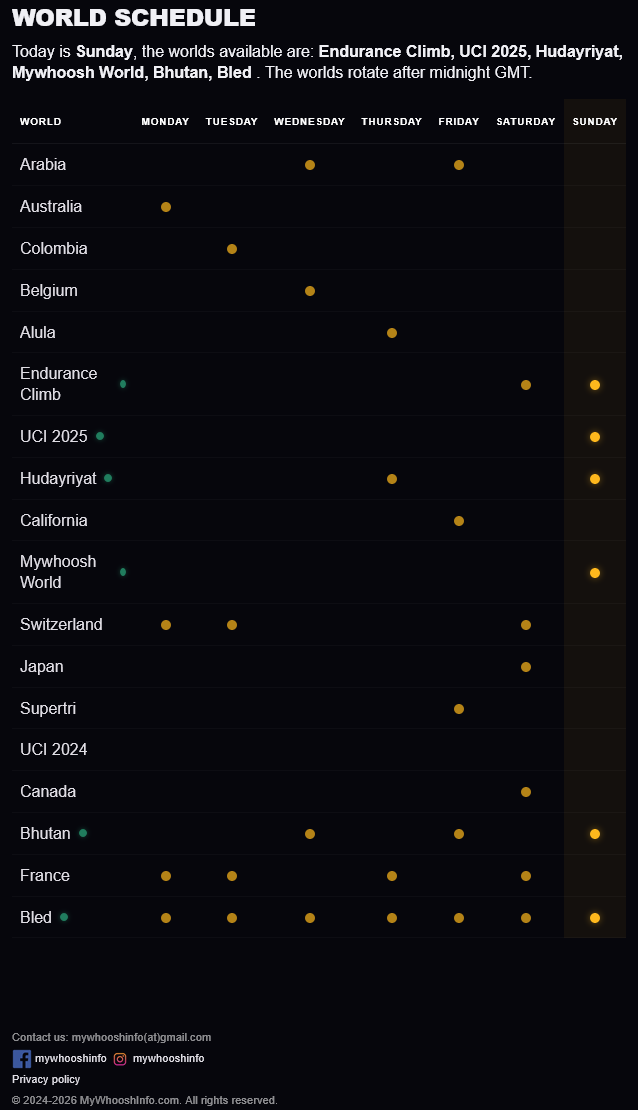Open the mywhooshinfo Facebook text link
Viewport: 638px width, 1110px height.
click(x=71, y=1058)
